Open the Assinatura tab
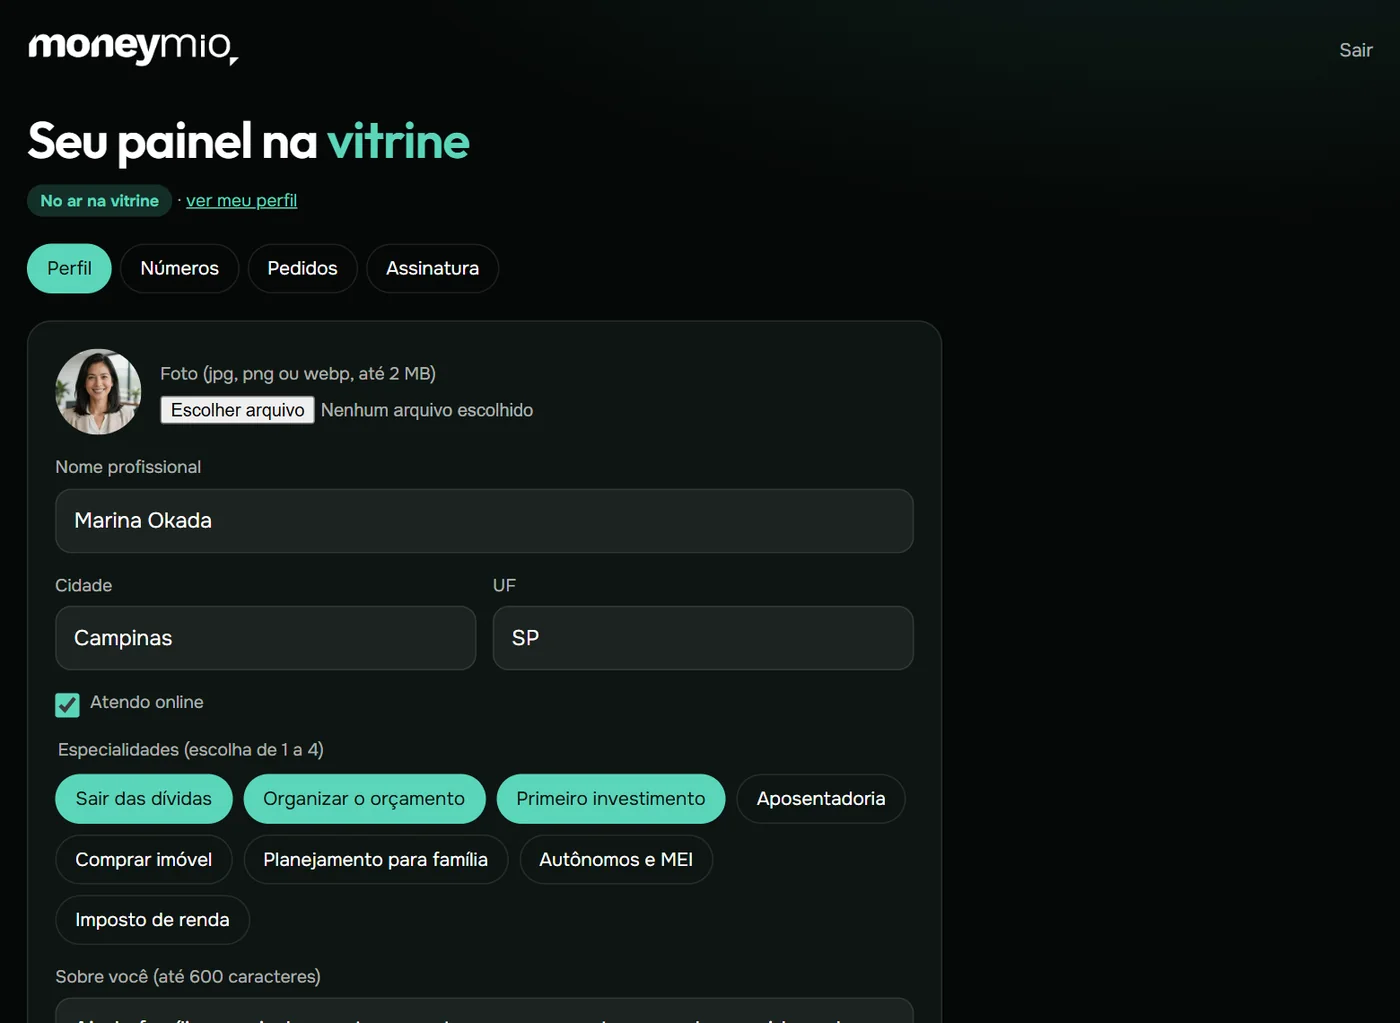The height and width of the screenshot is (1023, 1400). click(x=432, y=268)
